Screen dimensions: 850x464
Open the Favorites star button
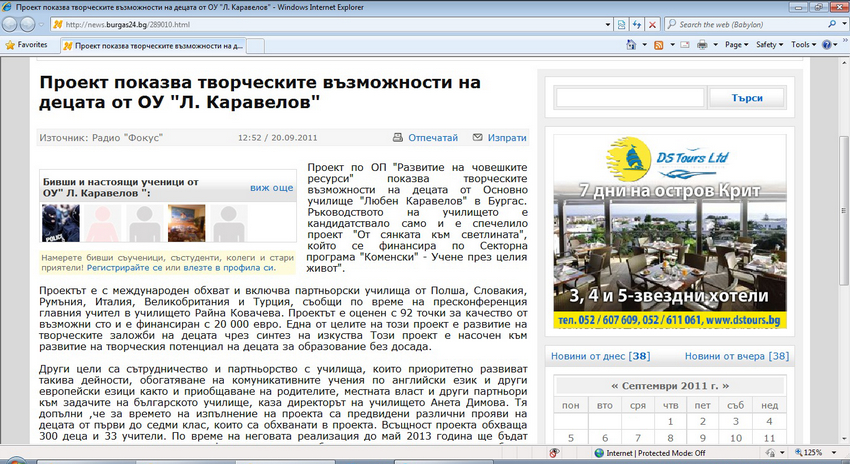[26, 45]
